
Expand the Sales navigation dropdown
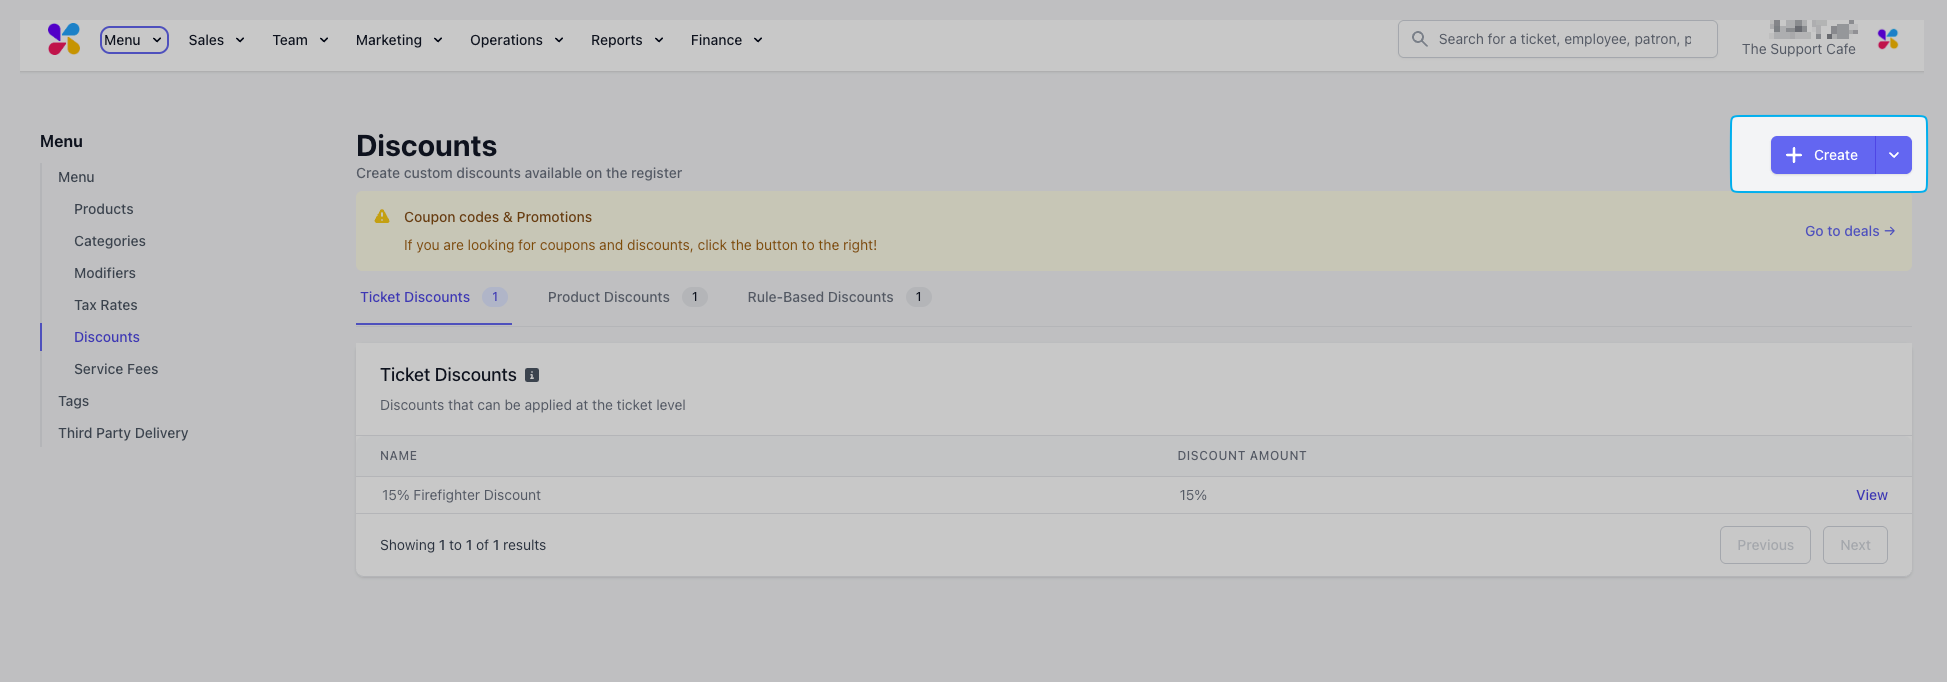click(216, 40)
